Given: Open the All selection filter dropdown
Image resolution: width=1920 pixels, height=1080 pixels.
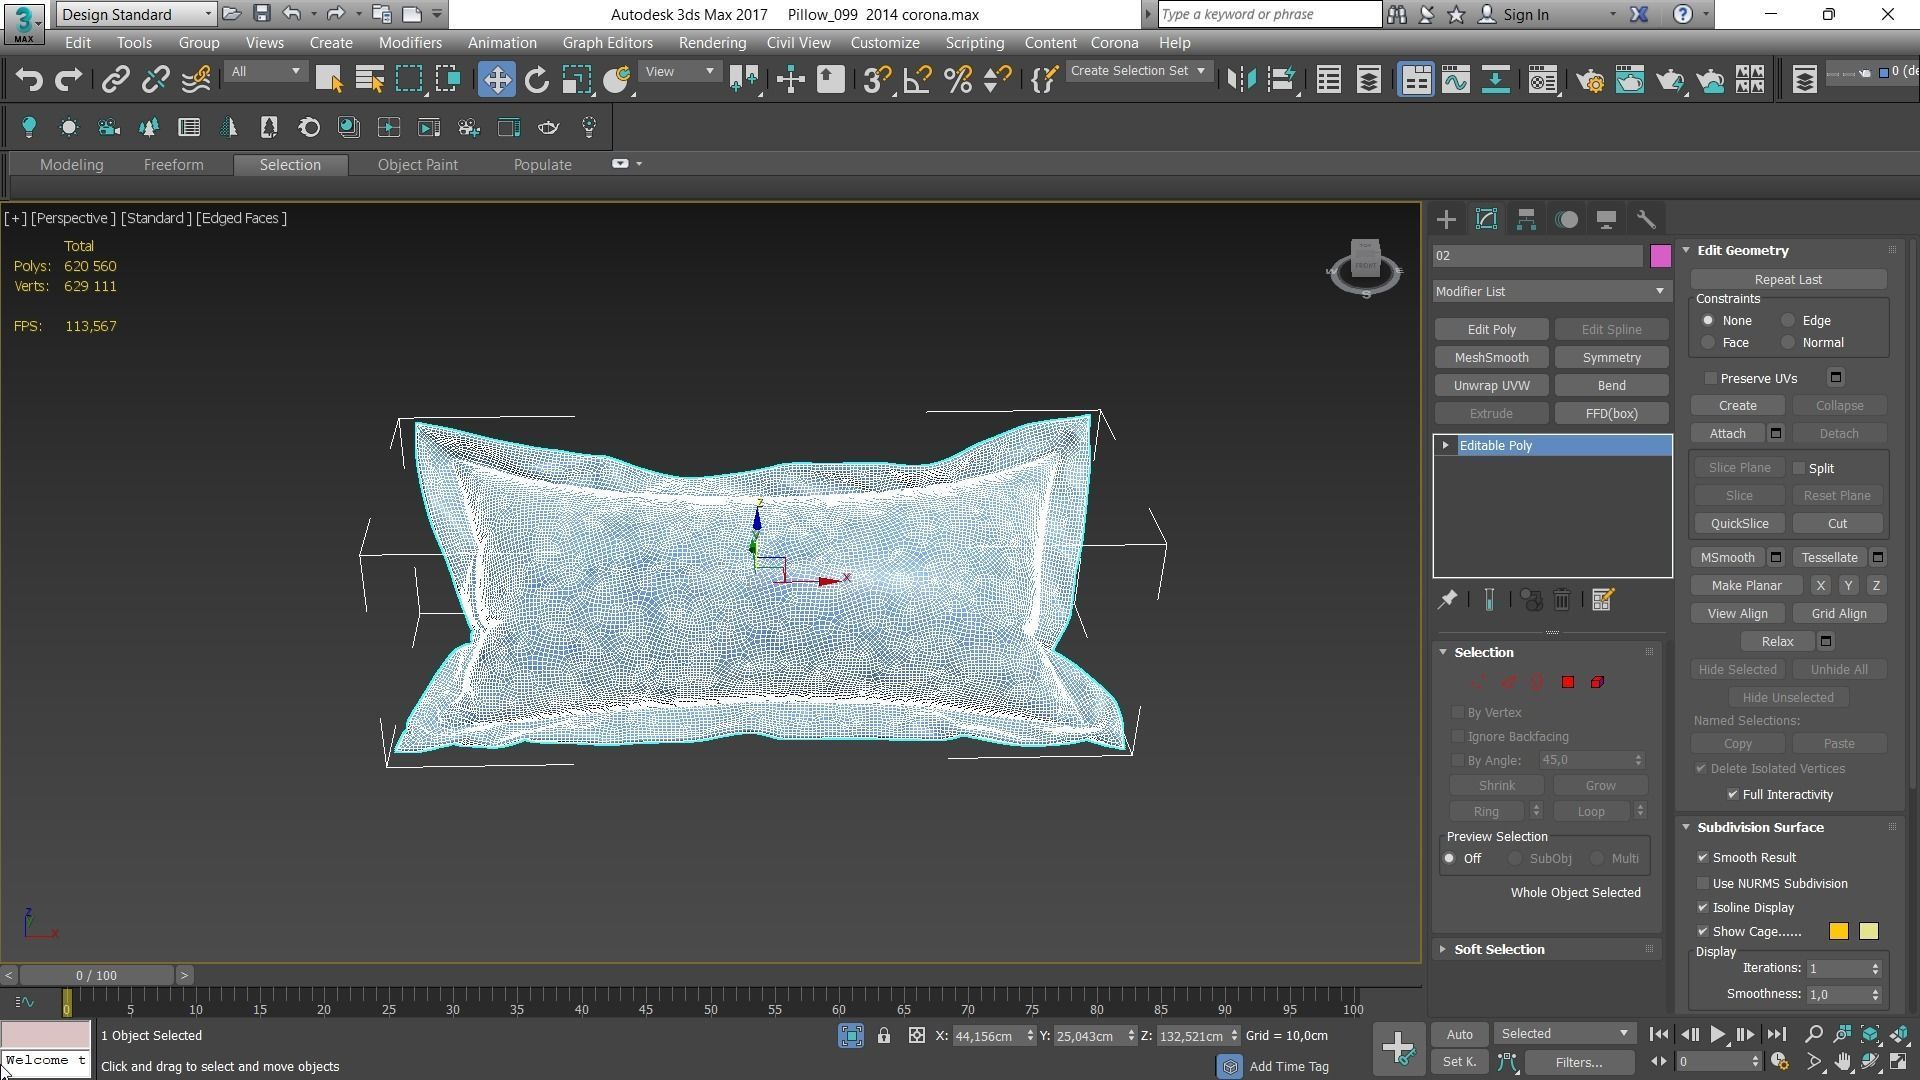Looking at the screenshot, I should pyautogui.click(x=265, y=72).
